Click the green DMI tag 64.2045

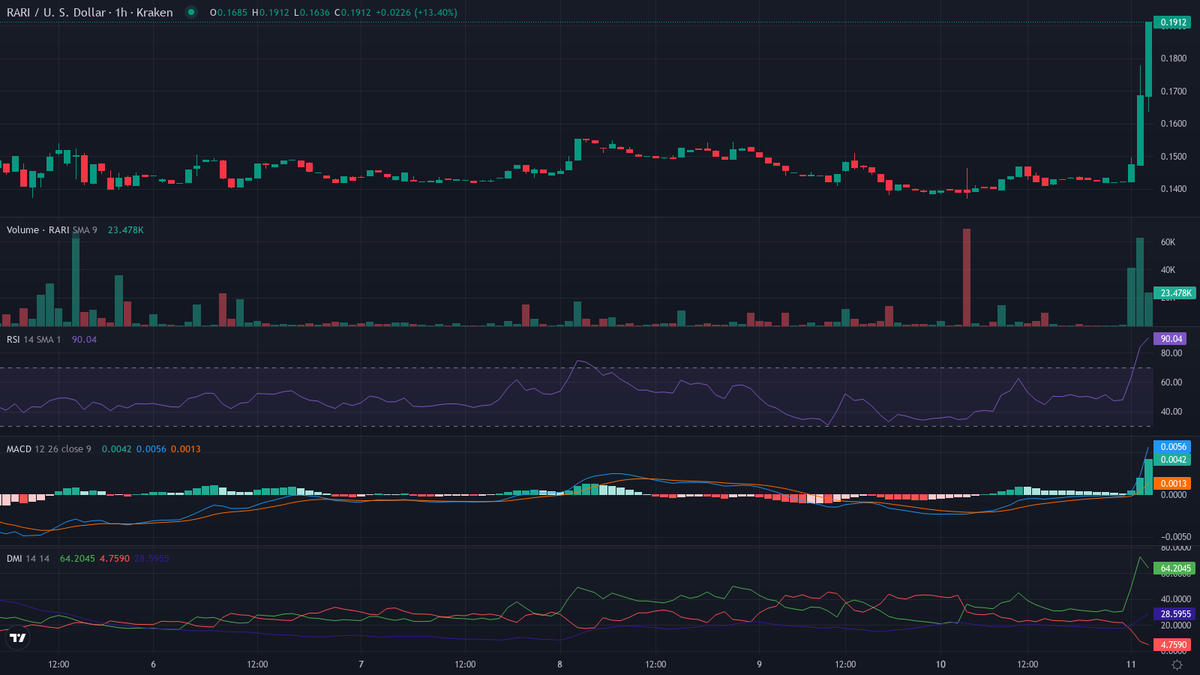click(1174, 568)
